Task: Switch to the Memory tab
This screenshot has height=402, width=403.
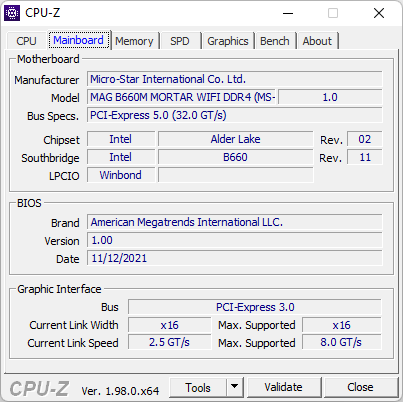Action: point(134,41)
